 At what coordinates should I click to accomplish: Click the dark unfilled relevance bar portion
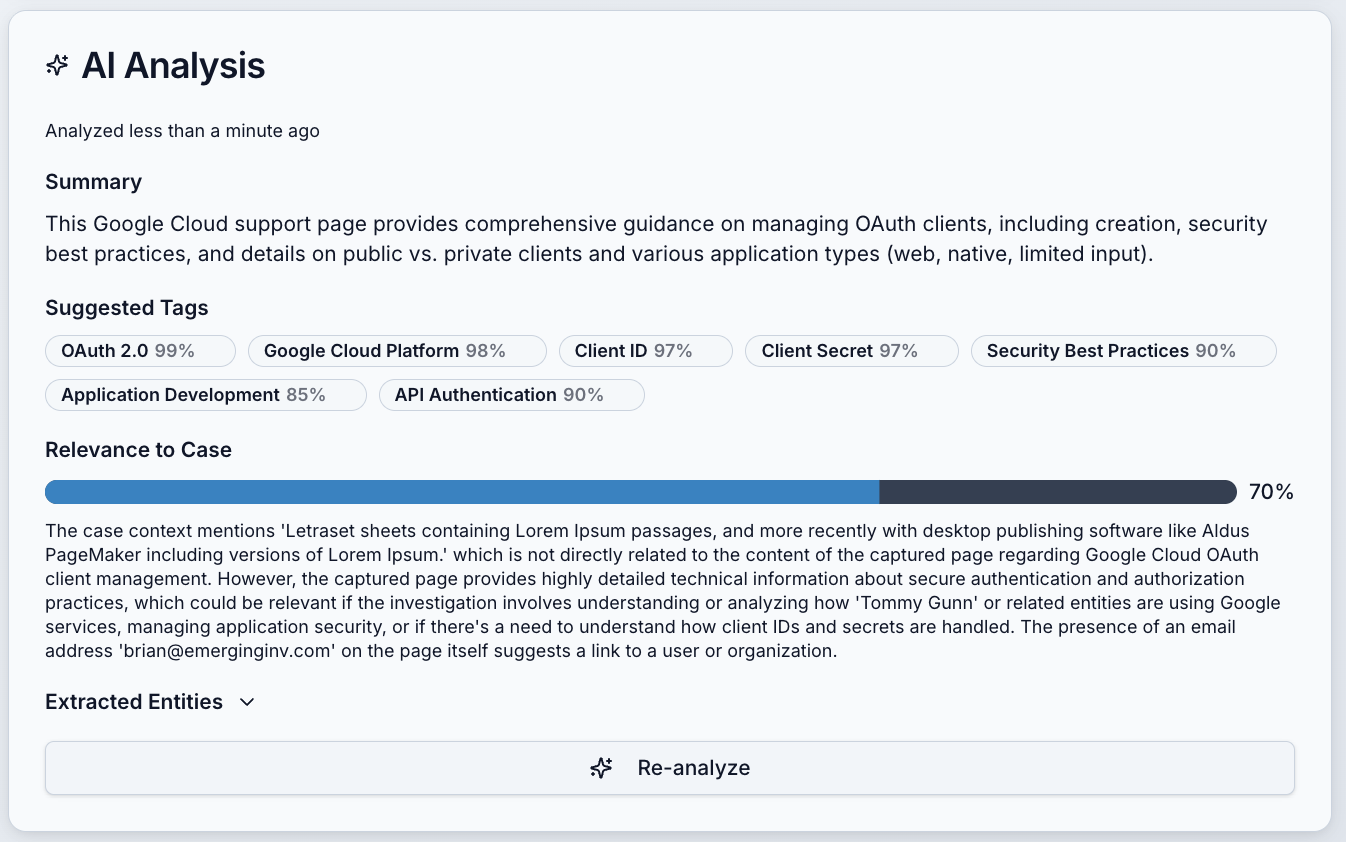point(1057,492)
